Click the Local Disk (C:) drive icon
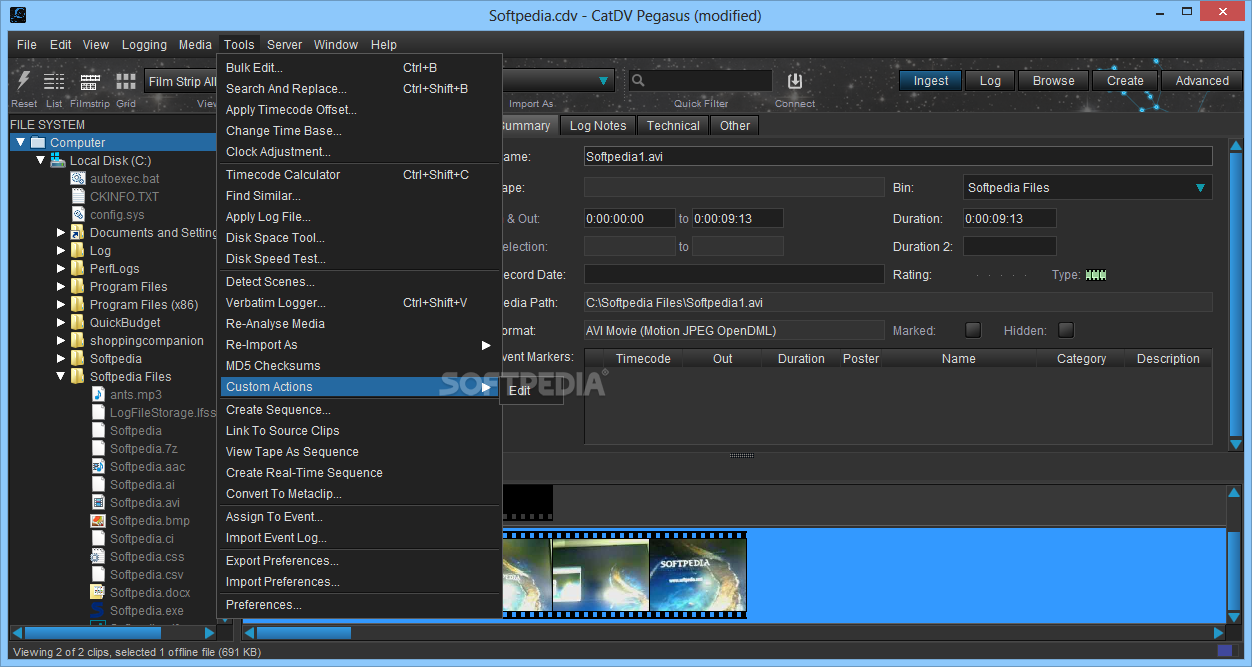Image resolution: width=1252 pixels, height=667 pixels. (x=58, y=160)
